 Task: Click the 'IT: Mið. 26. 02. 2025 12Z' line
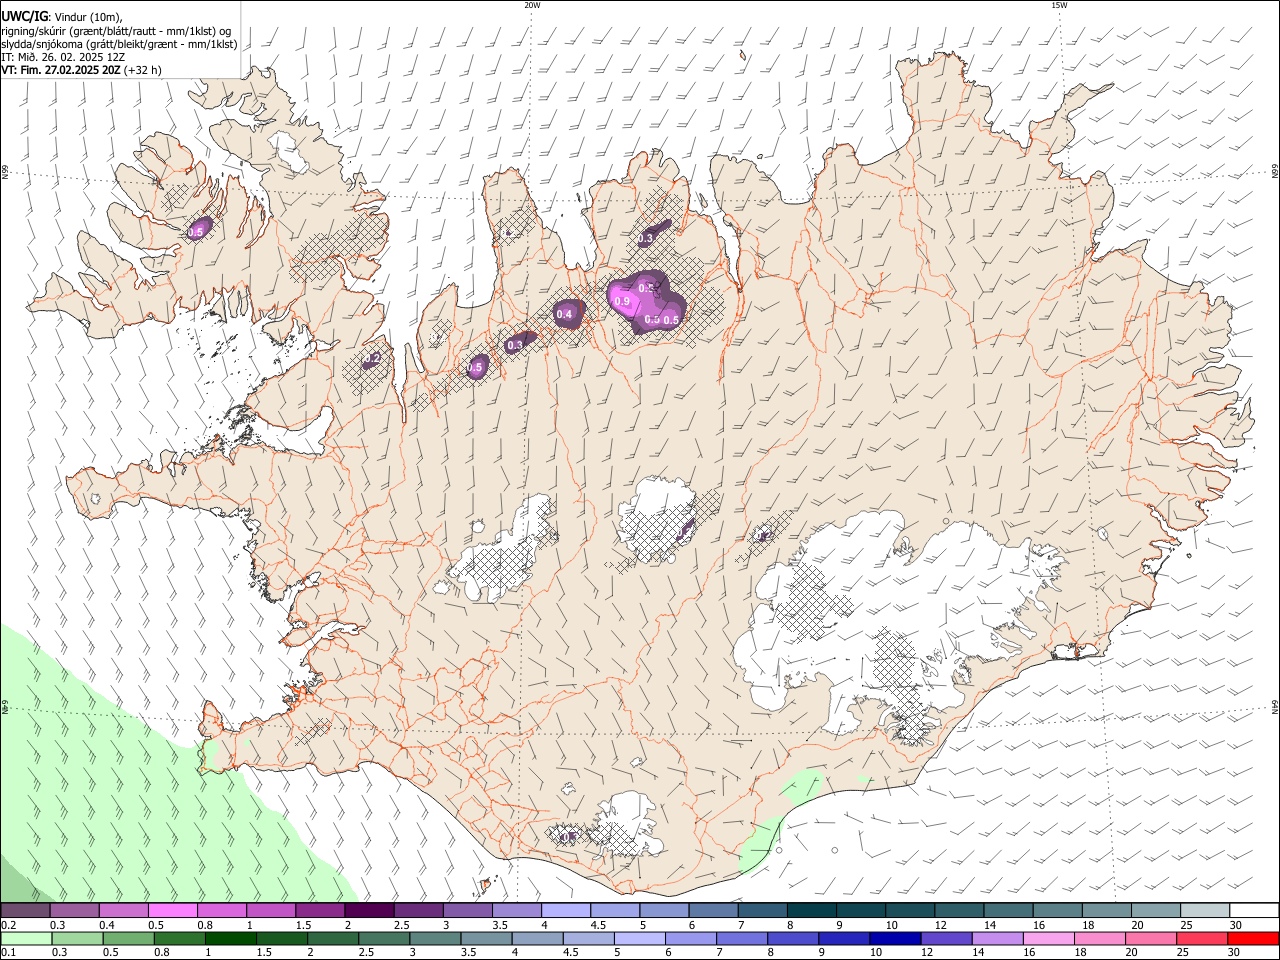[63, 57]
